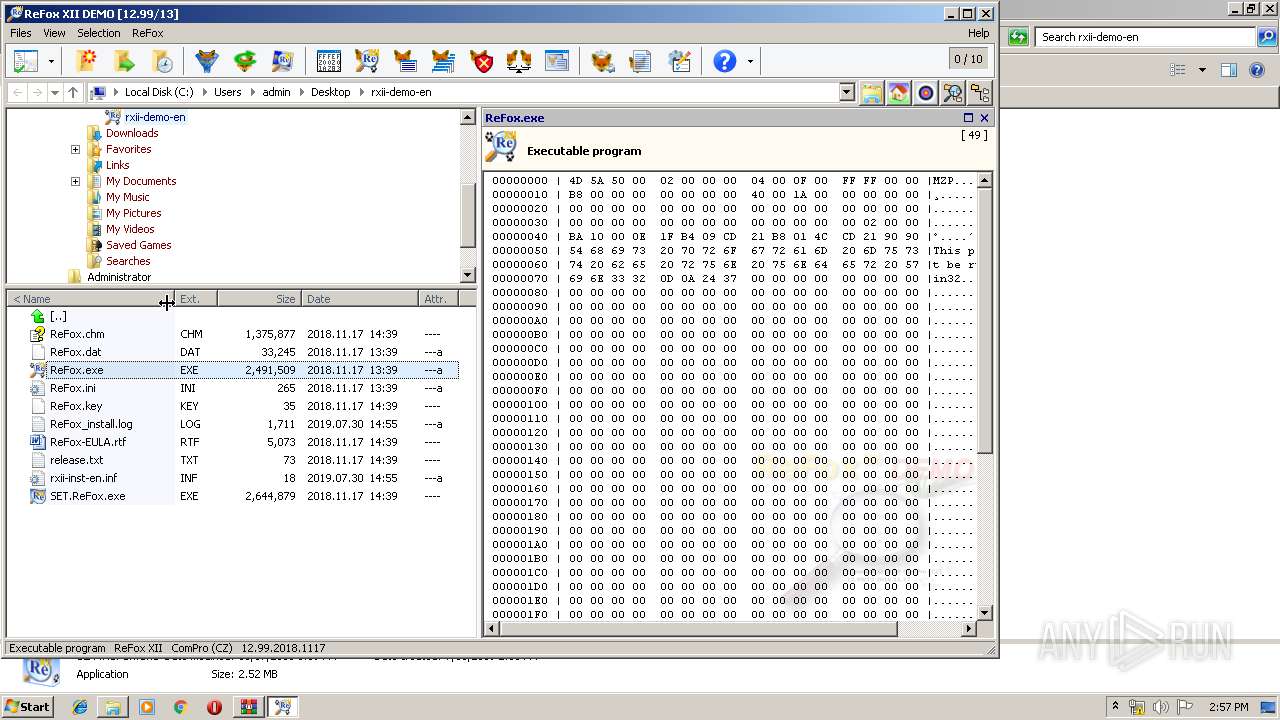
Task: Click the form window toolbar icon
Action: pos(557,61)
